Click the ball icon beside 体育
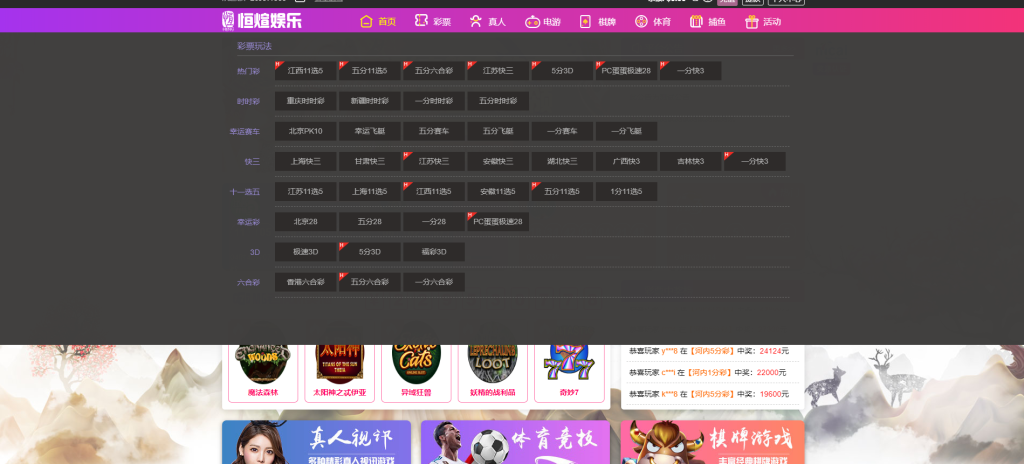 (640, 21)
